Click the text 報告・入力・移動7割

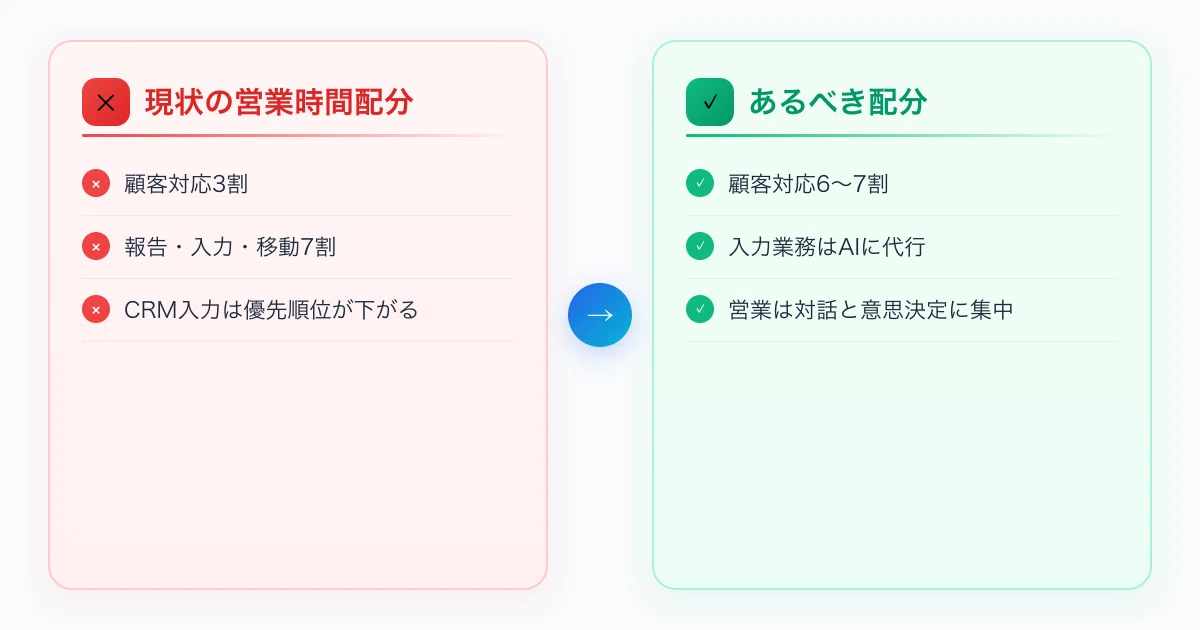[x=230, y=247]
